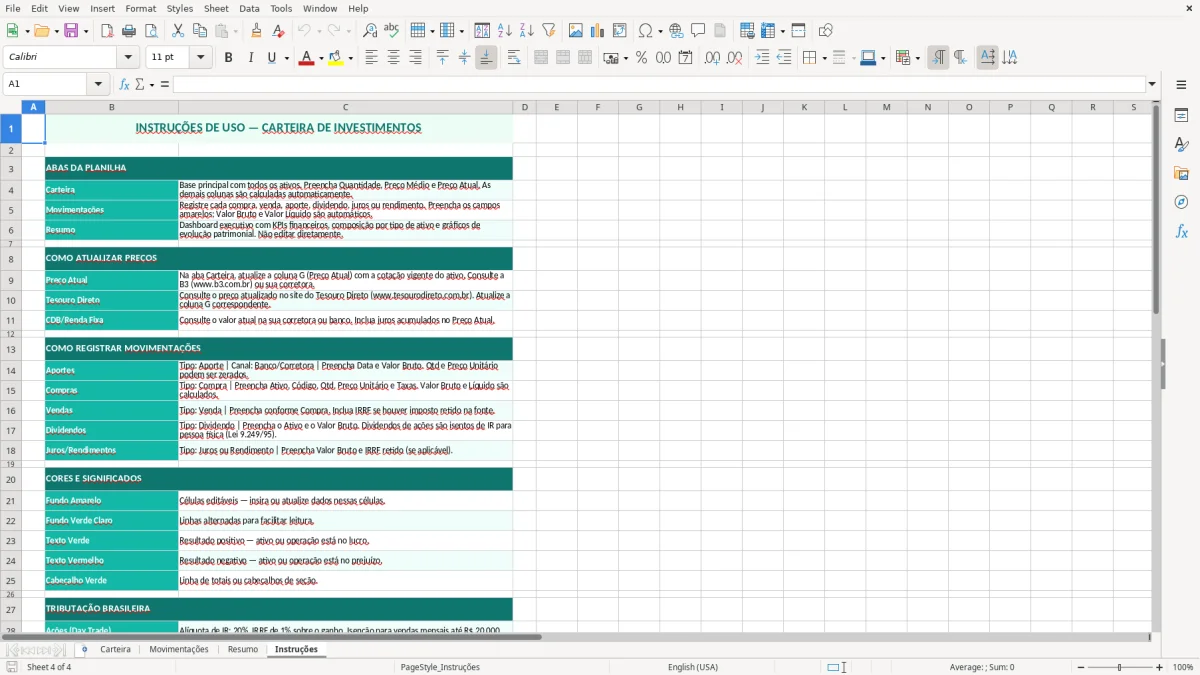Toggle bold formatting
The width and height of the screenshot is (1200, 675).
(228, 58)
